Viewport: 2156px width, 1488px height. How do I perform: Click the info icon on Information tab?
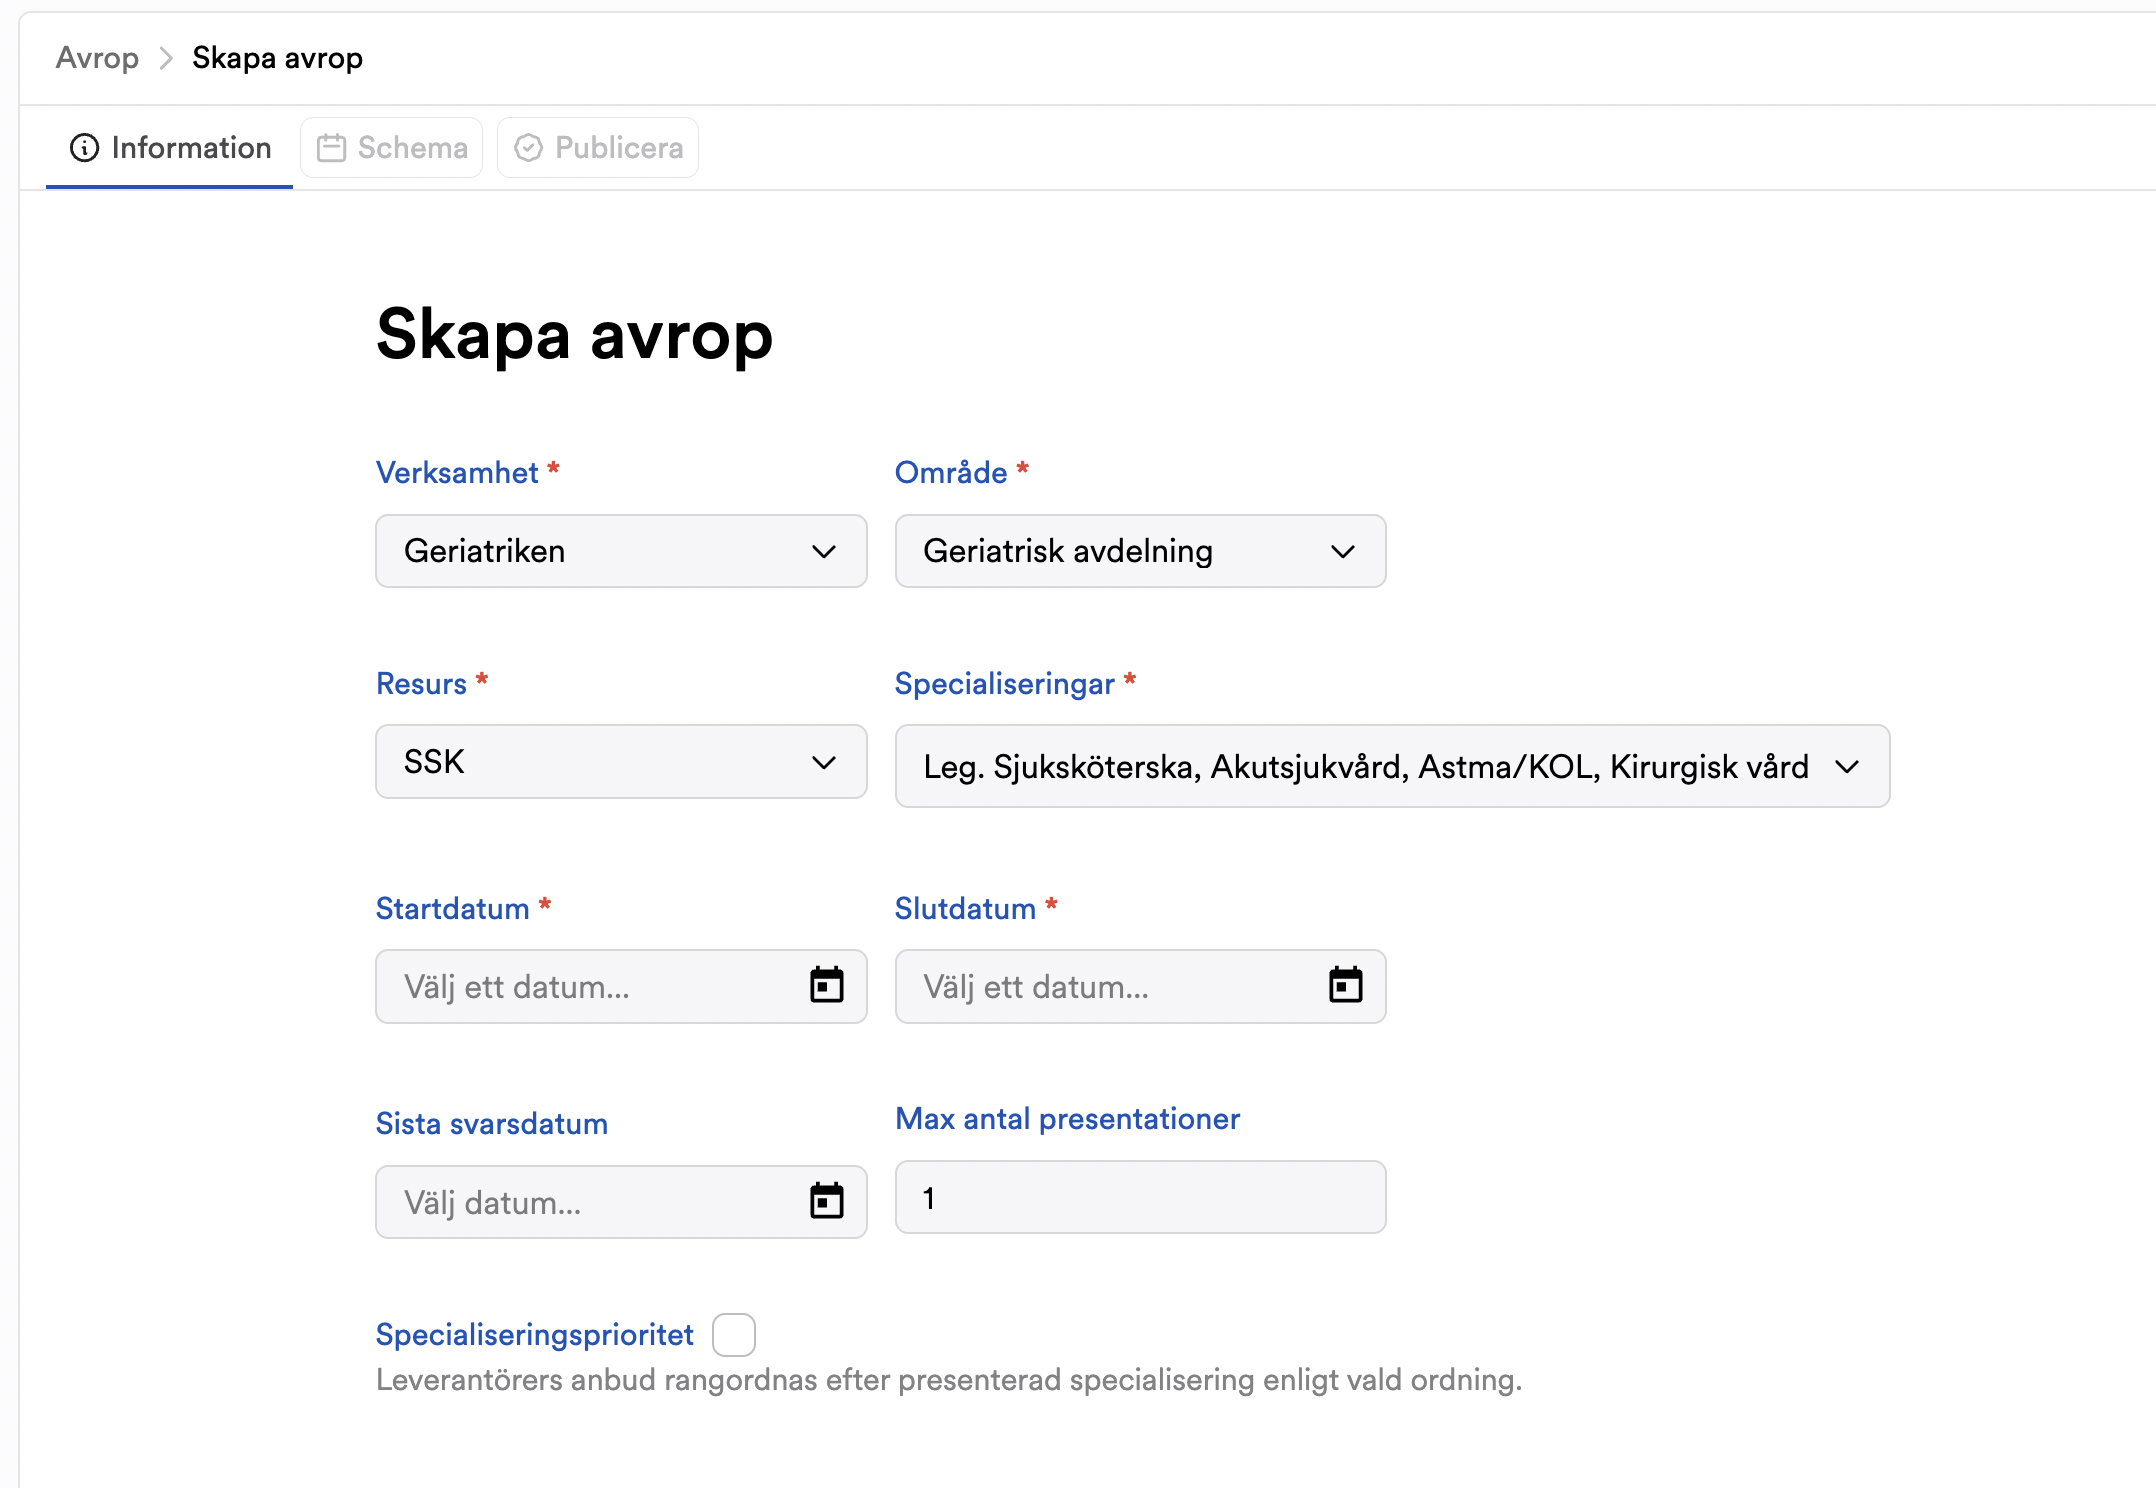tap(84, 148)
